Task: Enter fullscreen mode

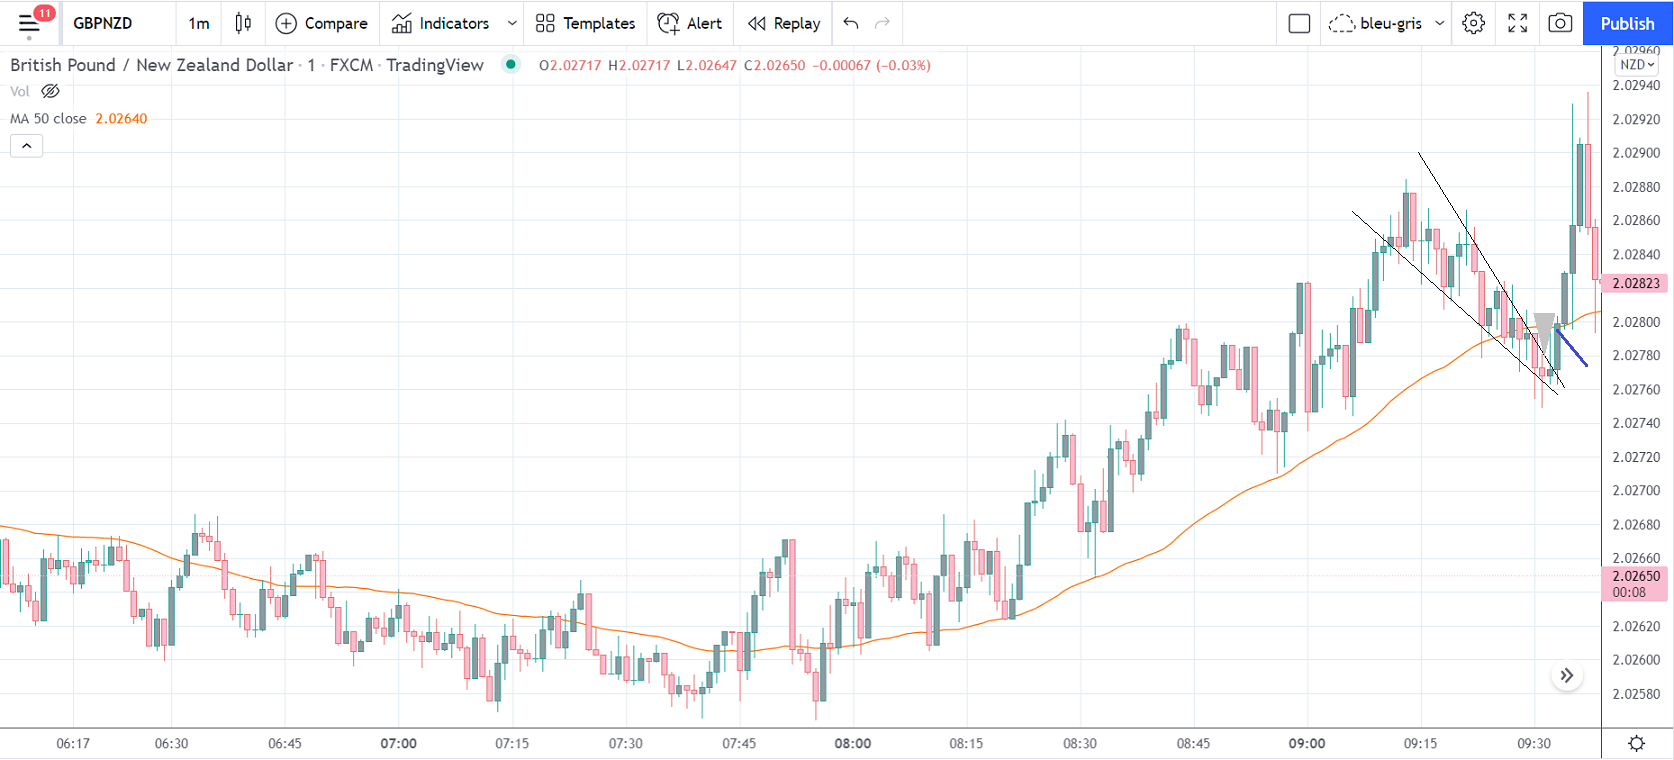Action: (1517, 23)
